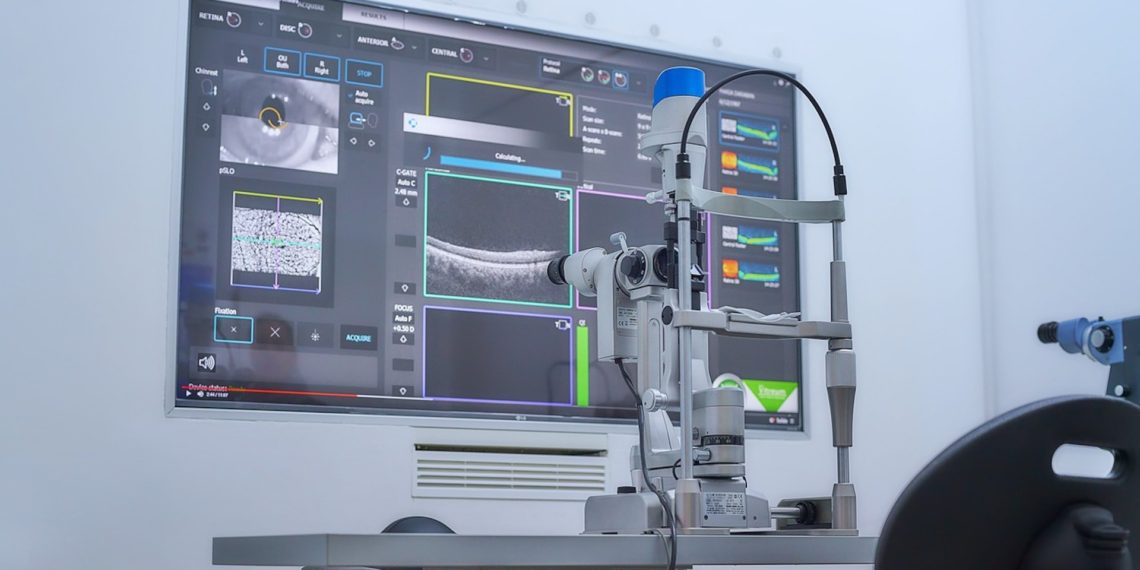The height and width of the screenshot is (570, 1140).
Task: Click the Chinrest head icon
Action: 207,88
